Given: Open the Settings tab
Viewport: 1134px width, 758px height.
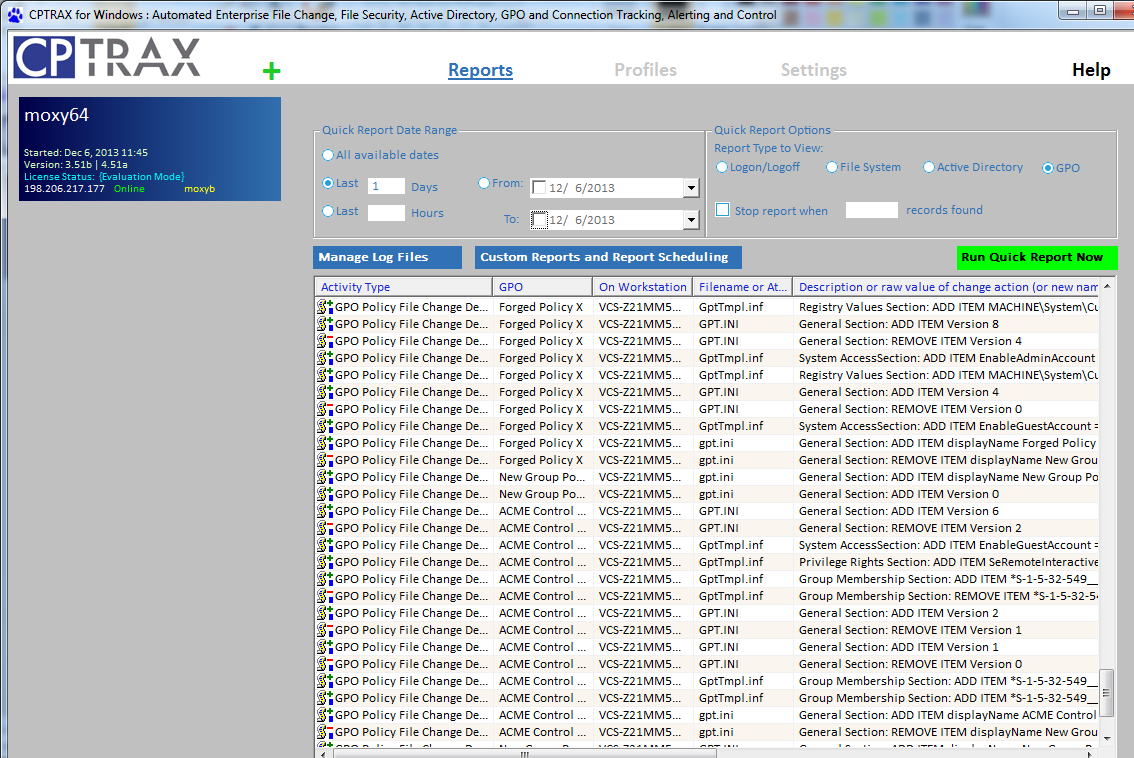Looking at the screenshot, I should (813, 70).
